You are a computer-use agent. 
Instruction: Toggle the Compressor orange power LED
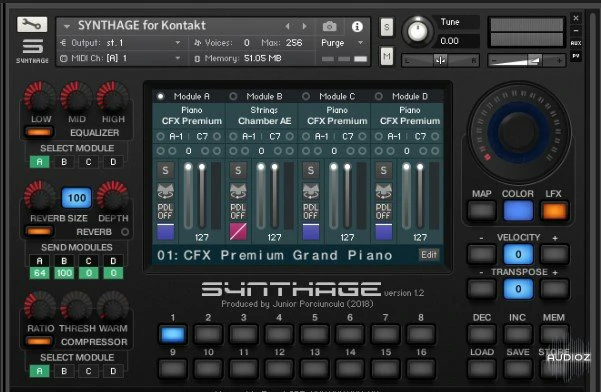pos(39,341)
